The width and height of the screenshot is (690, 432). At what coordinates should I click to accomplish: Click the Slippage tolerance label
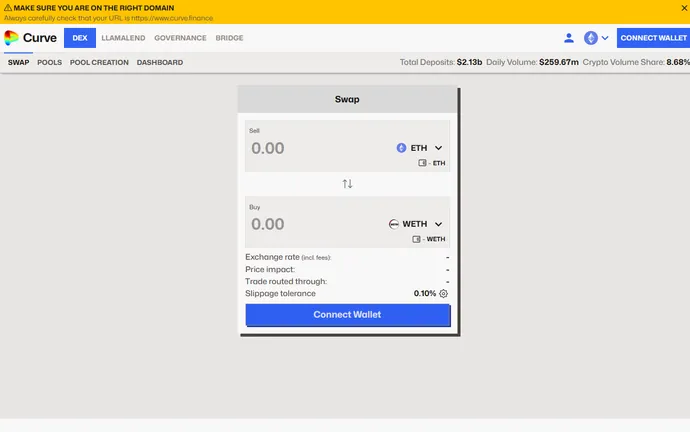pos(280,293)
